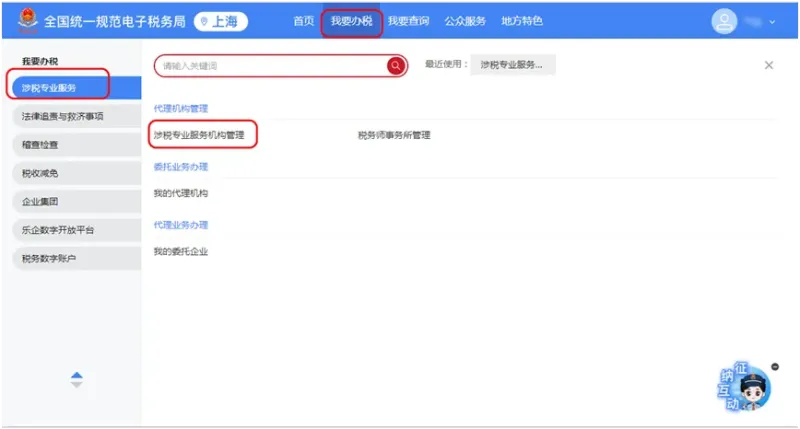The image size is (800, 429).
Task: Open recent item 涉税专业服务...
Action: coord(512,65)
